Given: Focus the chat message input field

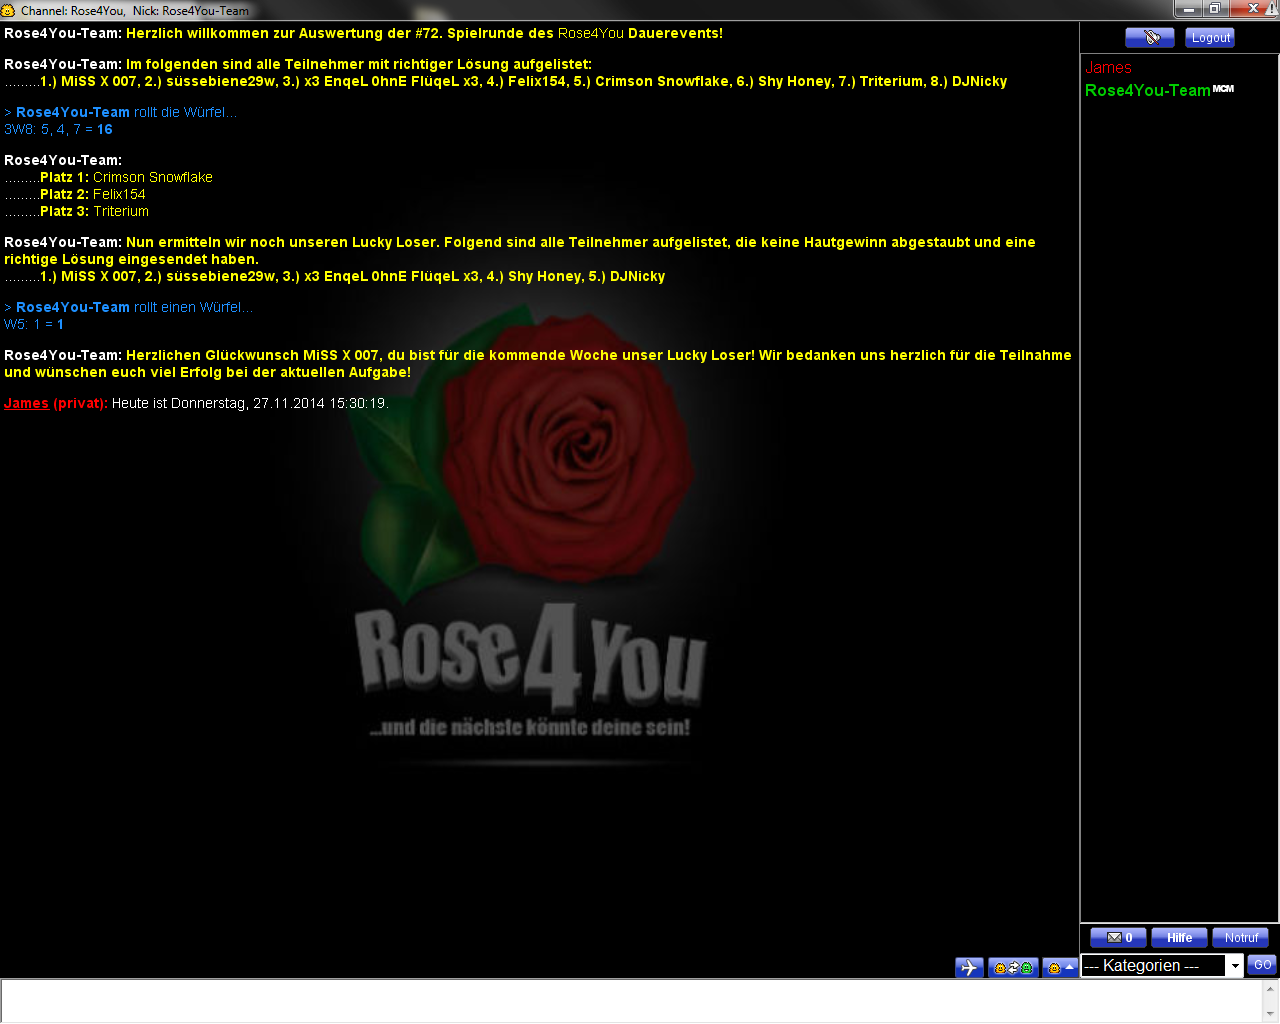Looking at the screenshot, I should click(630, 1001).
